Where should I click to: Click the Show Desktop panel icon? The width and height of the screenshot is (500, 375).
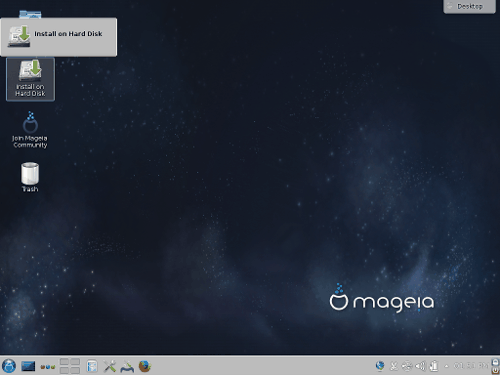28,366
